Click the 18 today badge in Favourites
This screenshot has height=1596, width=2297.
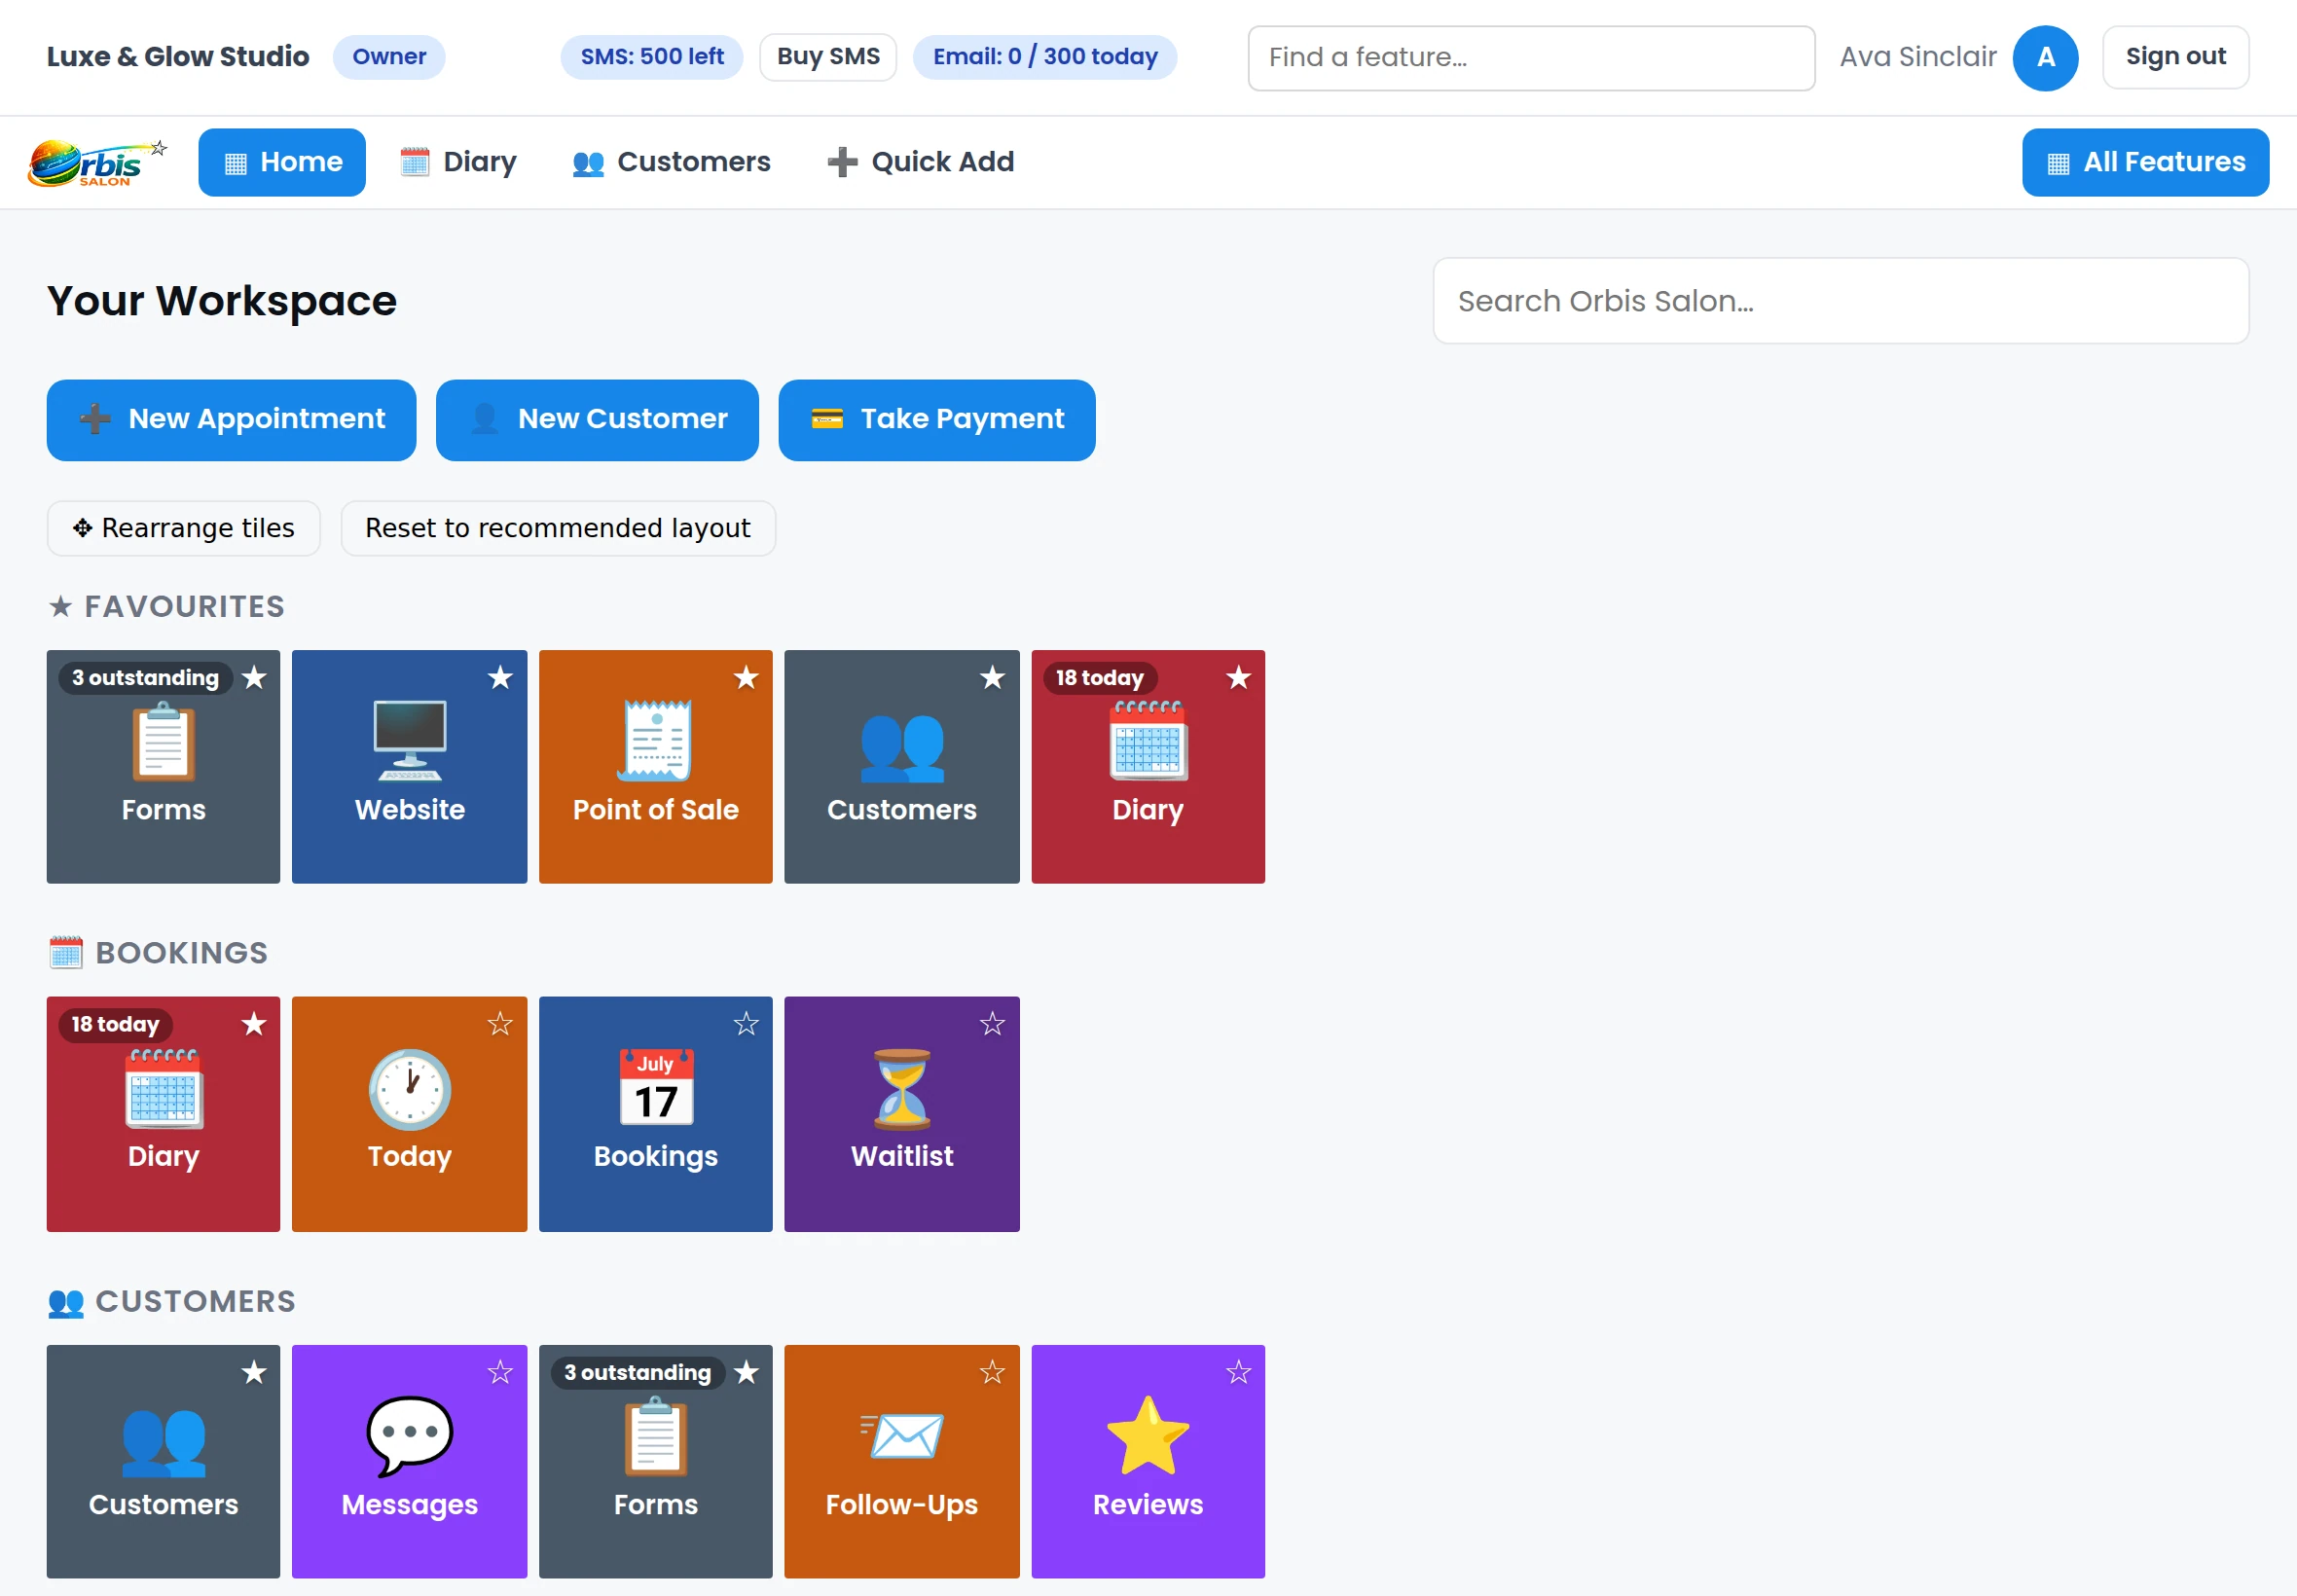(1100, 678)
